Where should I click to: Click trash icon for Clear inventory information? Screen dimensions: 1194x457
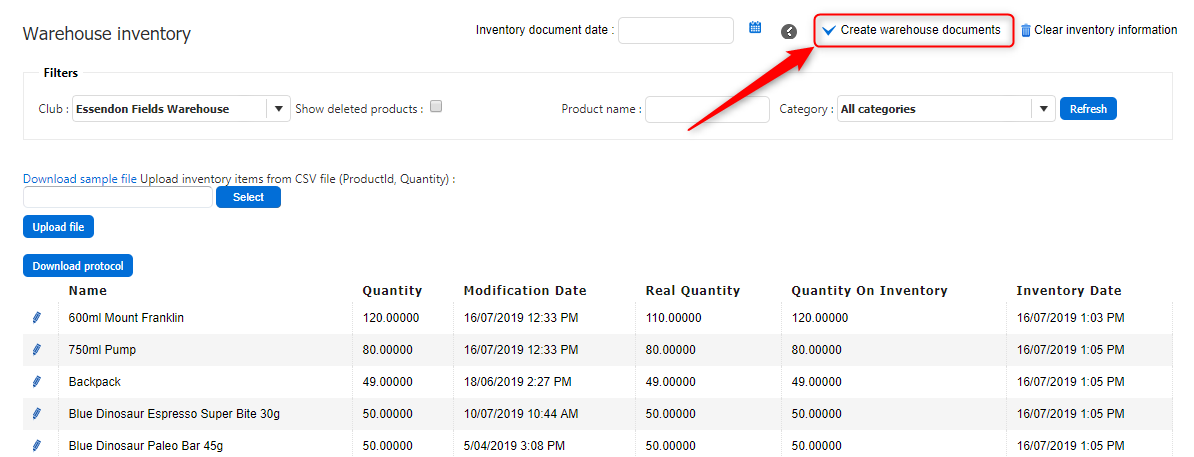click(1025, 31)
